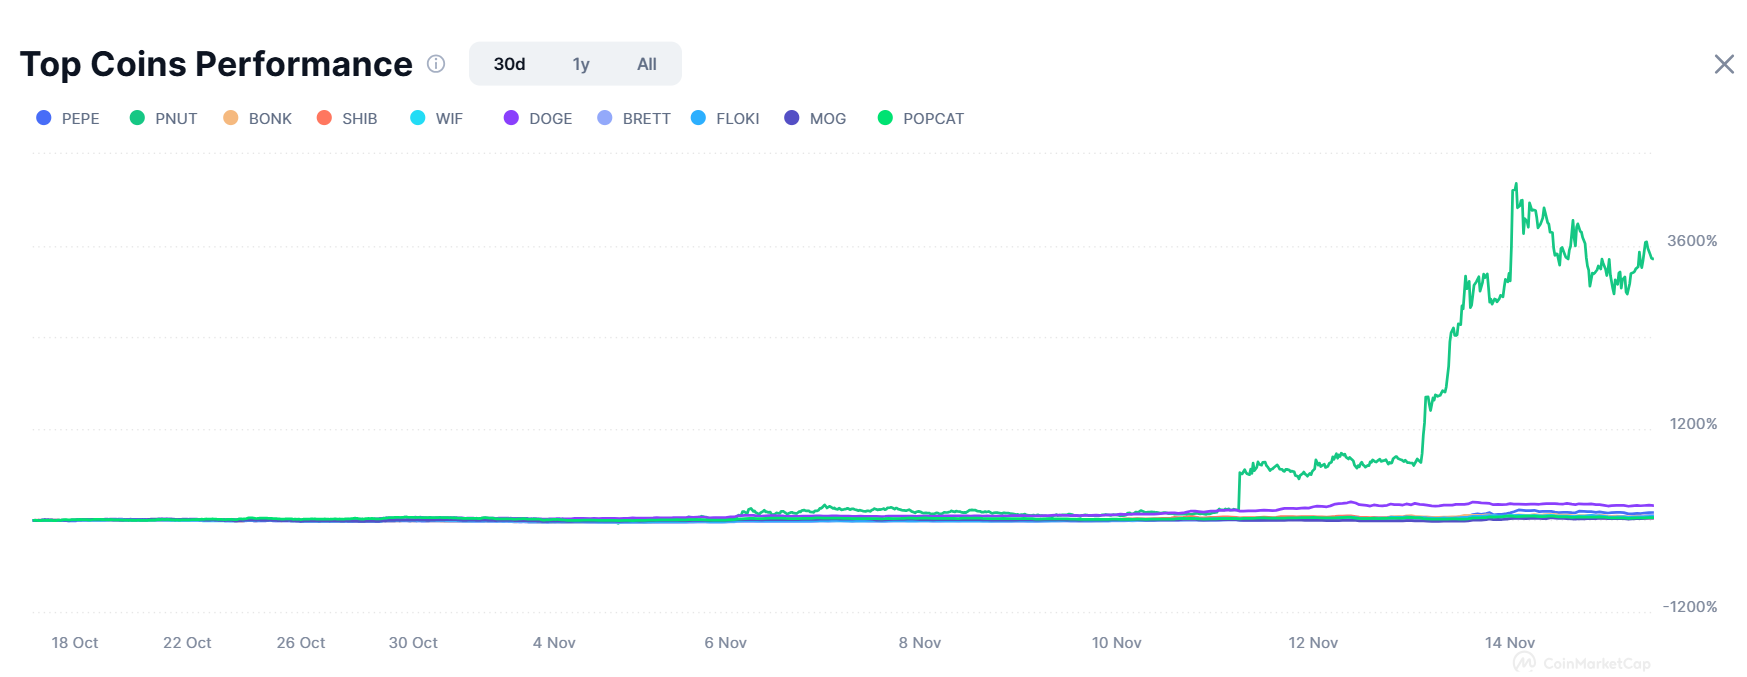Toggle the MOG series in the legend
The width and height of the screenshot is (1747, 677).
coord(816,118)
